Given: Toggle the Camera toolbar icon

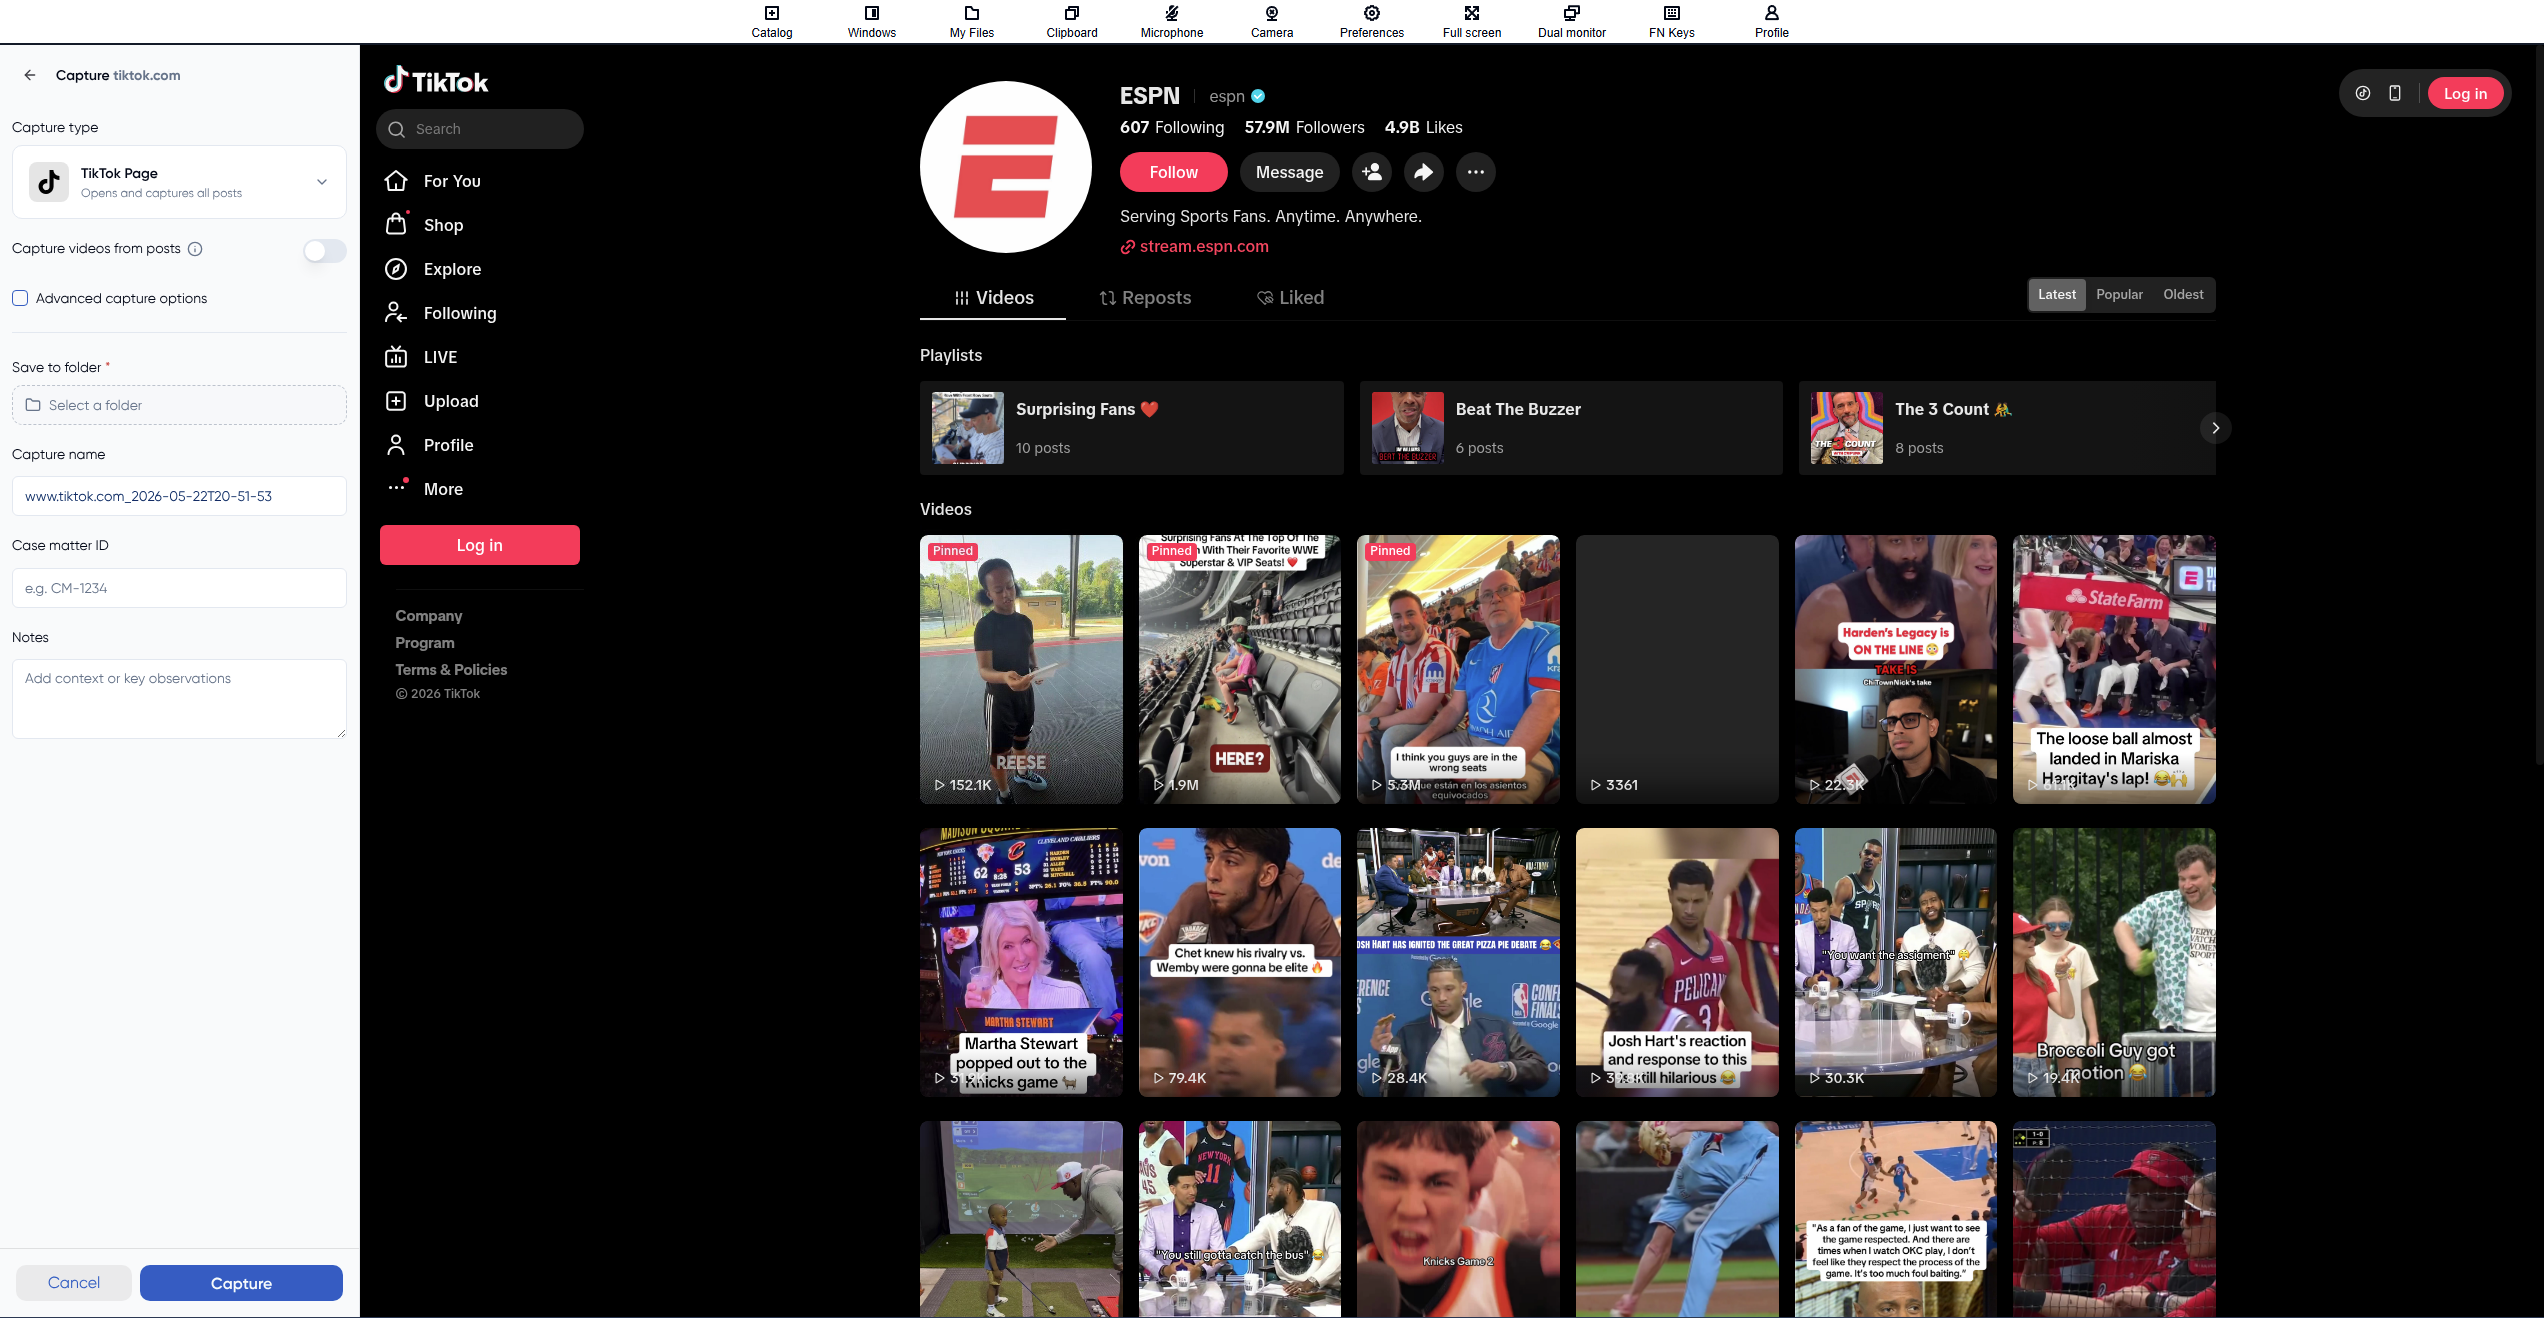Looking at the screenshot, I should click(x=1271, y=21).
